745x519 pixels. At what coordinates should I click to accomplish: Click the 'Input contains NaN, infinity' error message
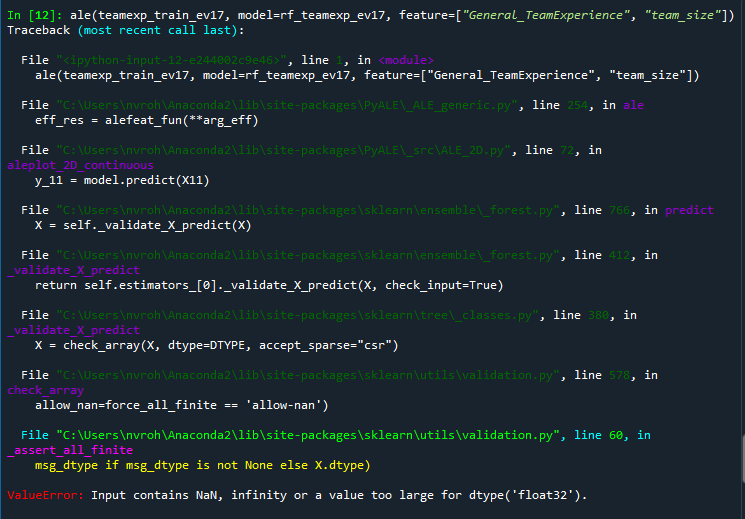pos(339,495)
